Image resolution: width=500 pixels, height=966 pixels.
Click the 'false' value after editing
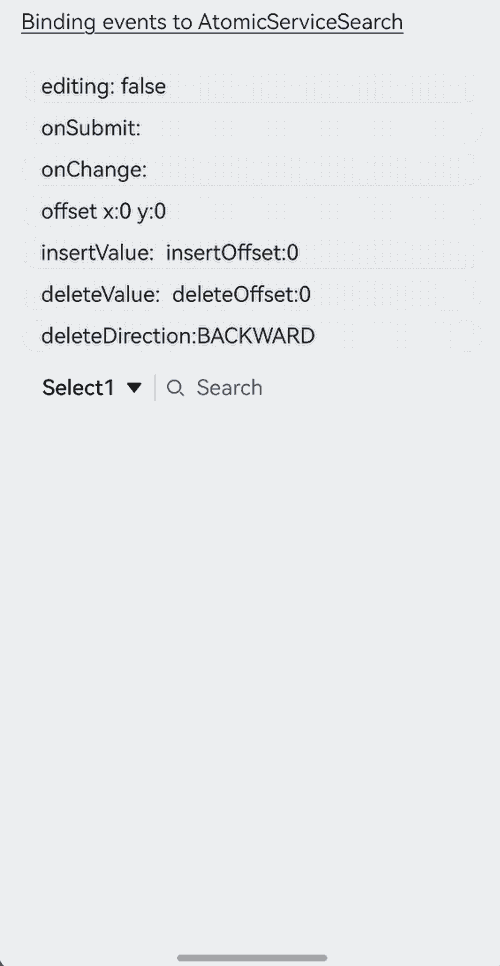tap(143, 87)
